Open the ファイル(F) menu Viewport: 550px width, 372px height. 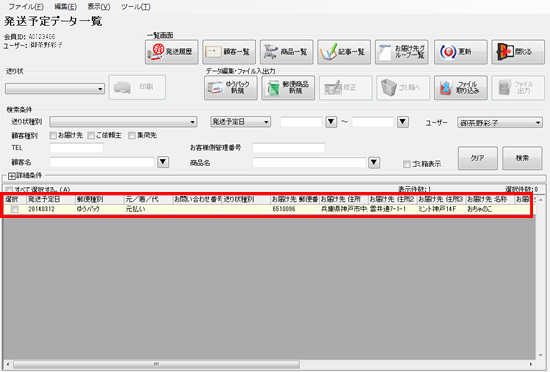26,7
